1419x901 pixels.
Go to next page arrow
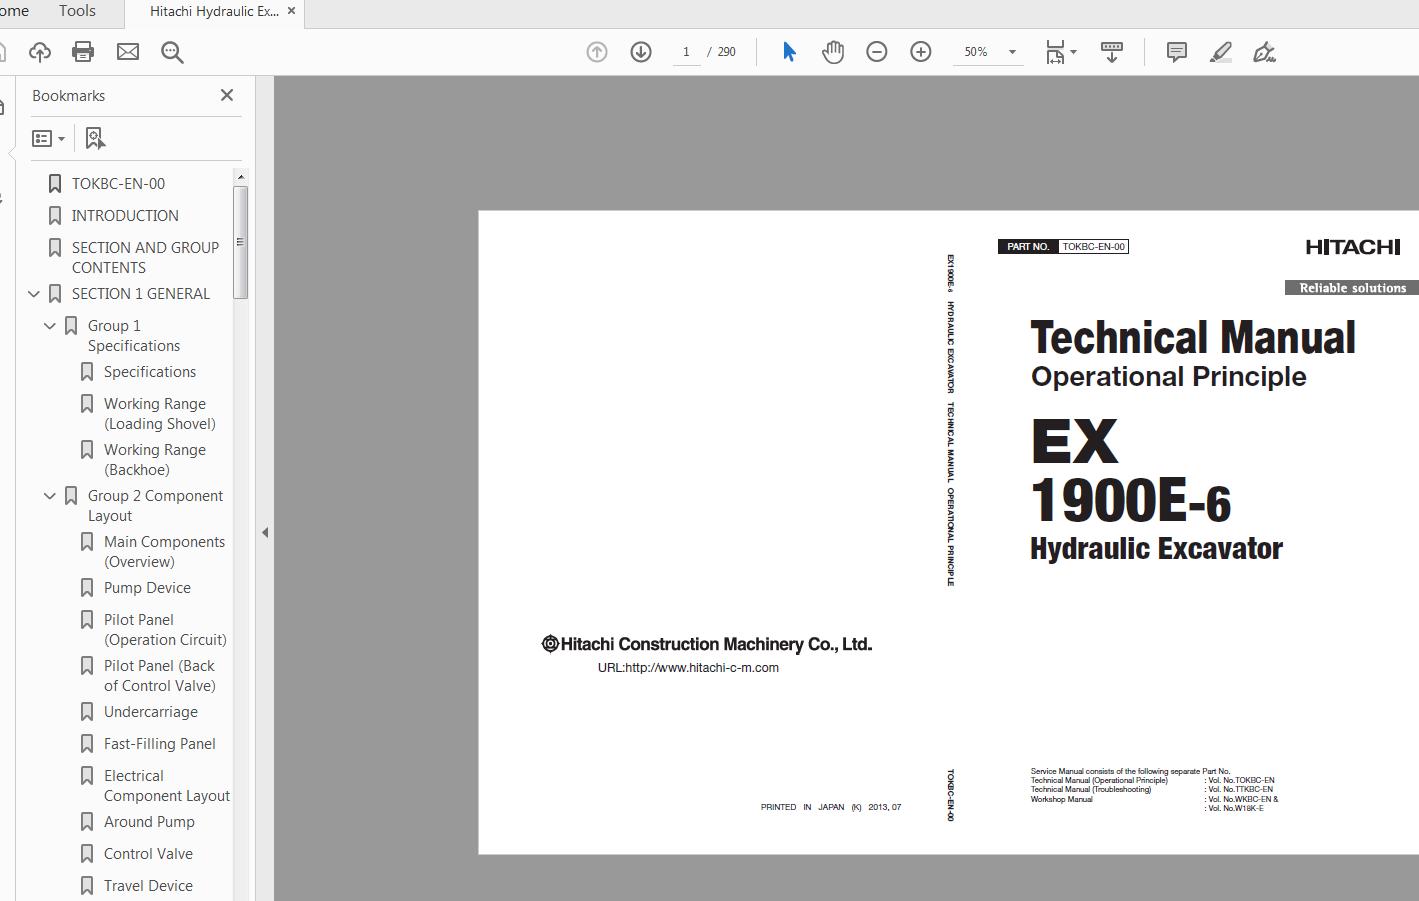(x=641, y=52)
